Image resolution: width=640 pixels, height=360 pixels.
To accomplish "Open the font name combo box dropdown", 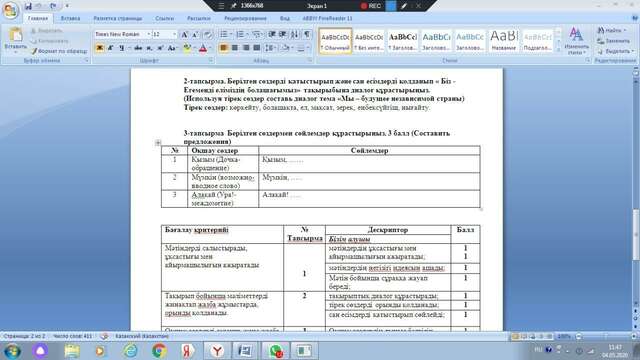I will point(149,34).
